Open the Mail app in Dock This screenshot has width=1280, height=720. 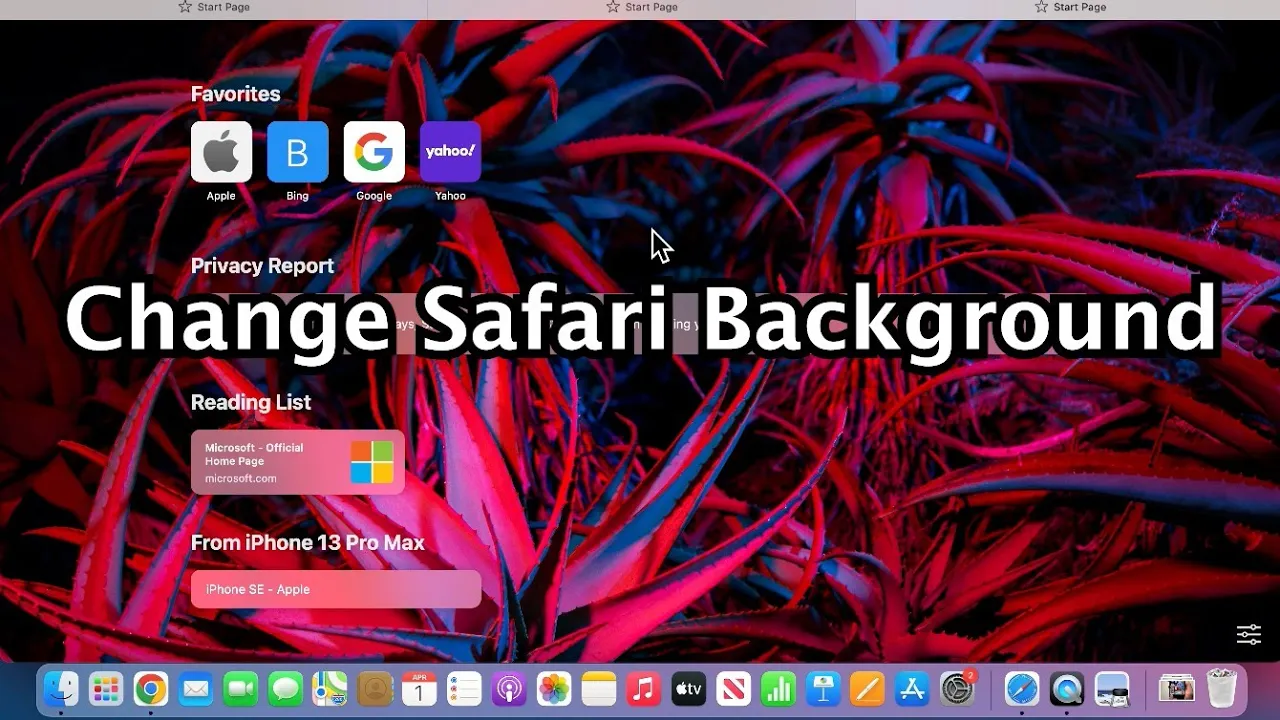(196, 689)
